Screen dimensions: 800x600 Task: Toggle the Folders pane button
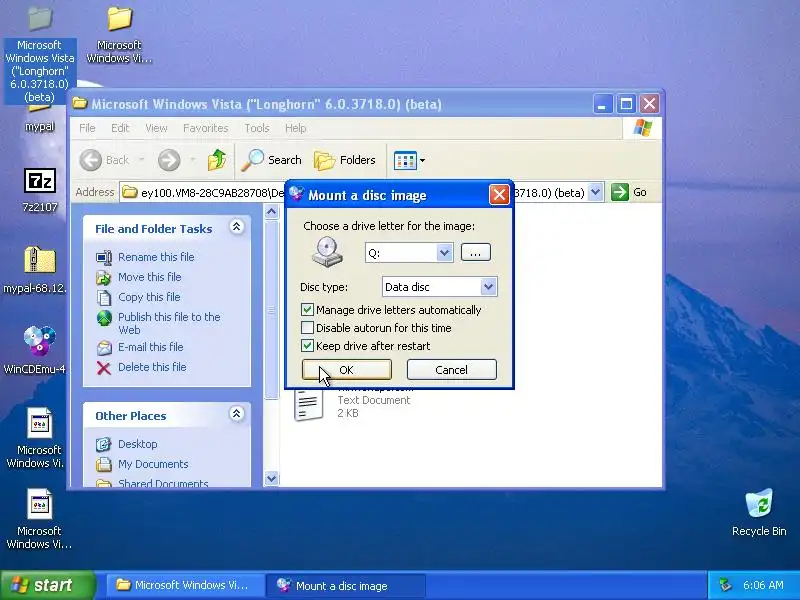pos(345,160)
